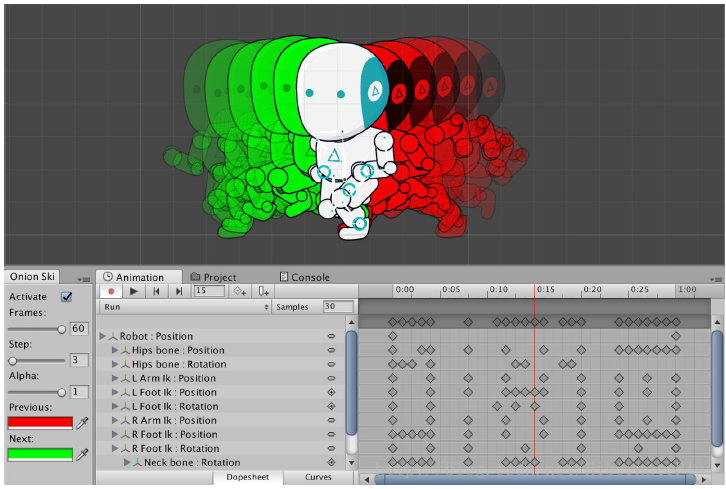Select the Onion Skin panel tab
Viewport: 726px width, 489px height.
coord(32,276)
